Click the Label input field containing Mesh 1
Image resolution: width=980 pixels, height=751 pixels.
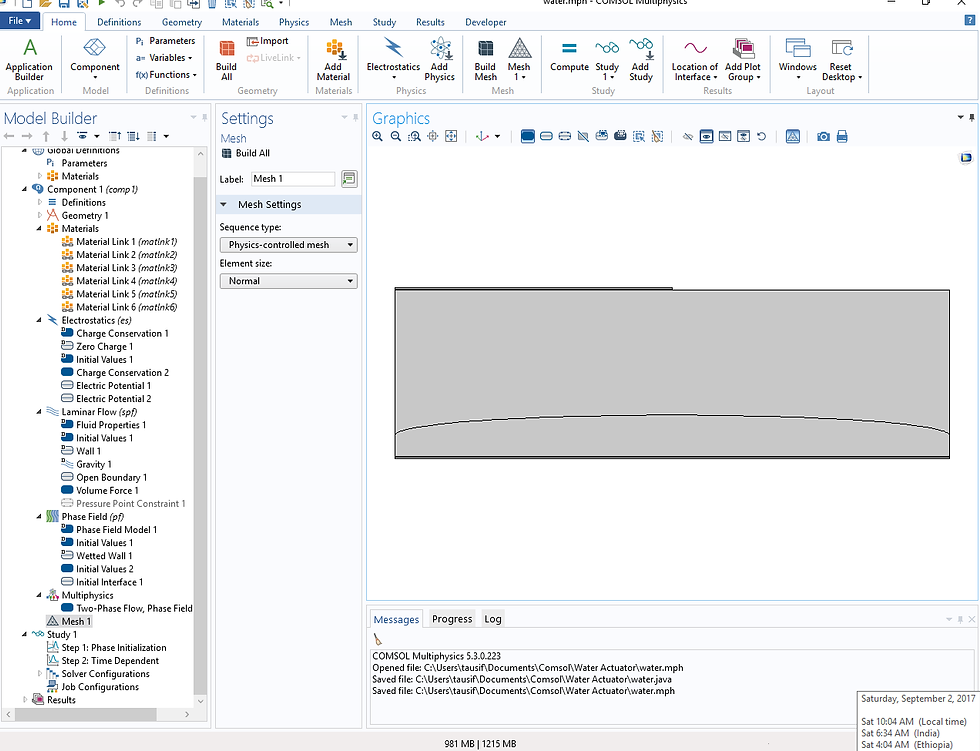tap(293, 179)
